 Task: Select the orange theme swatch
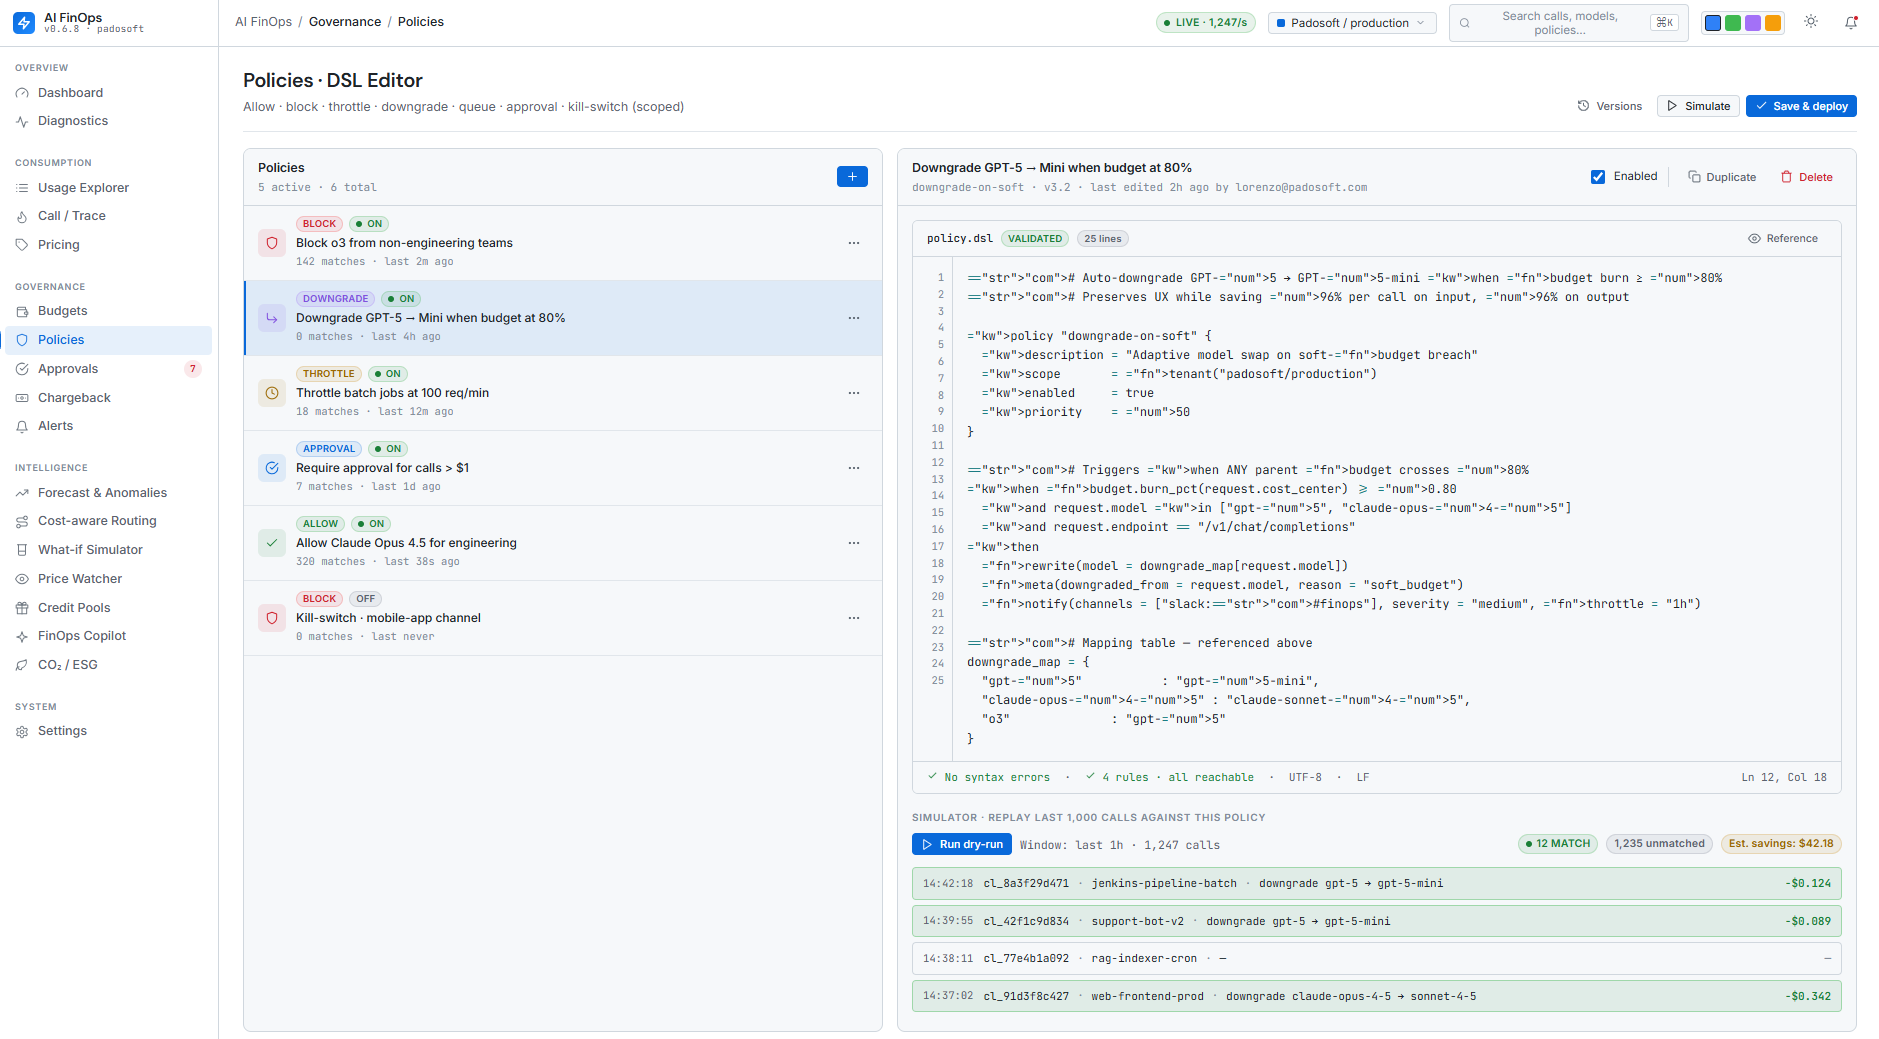click(1773, 23)
